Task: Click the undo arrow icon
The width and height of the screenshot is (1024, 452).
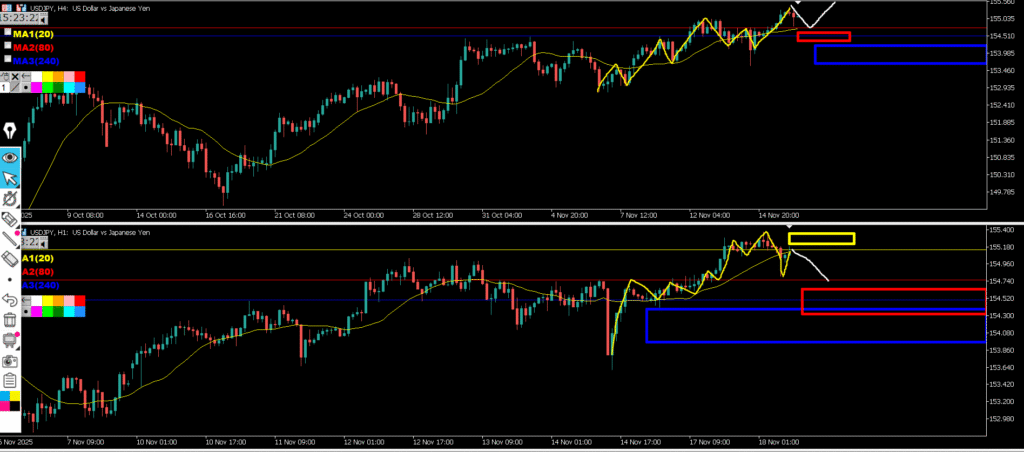Action: [x=11, y=299]
